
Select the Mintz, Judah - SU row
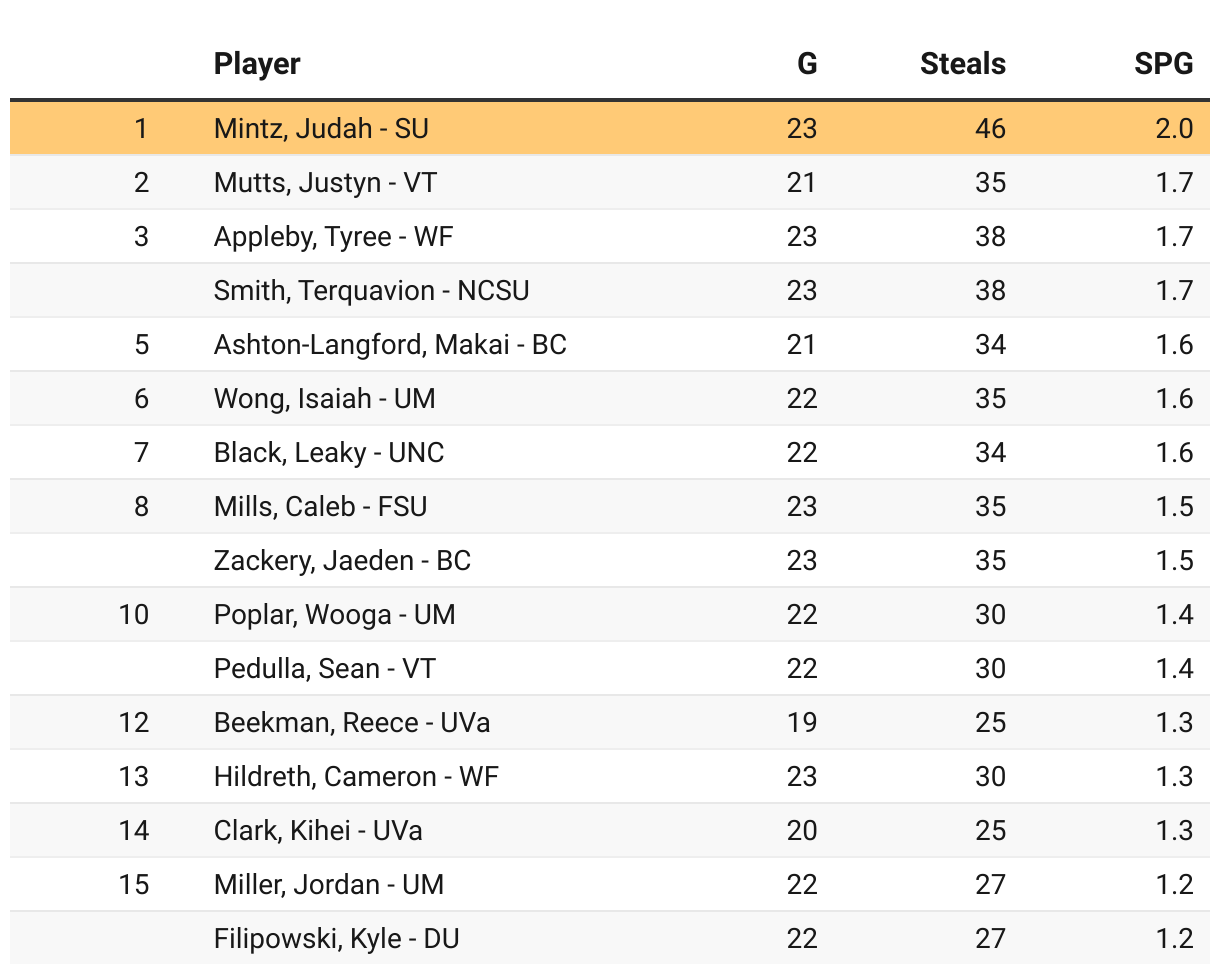pyautogui.click(x=321, y=128)
